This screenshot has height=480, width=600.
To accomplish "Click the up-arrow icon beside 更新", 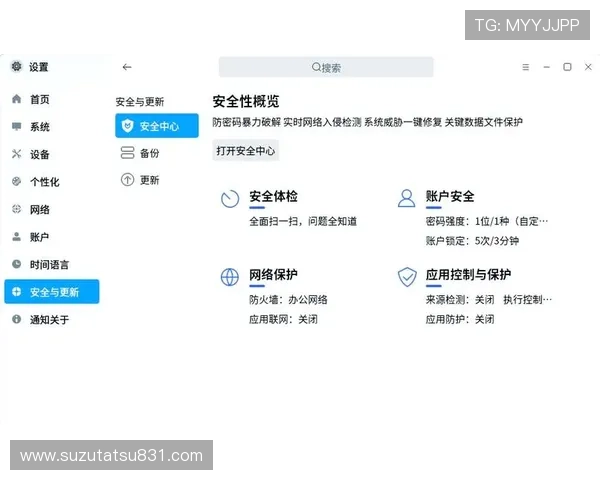I will 127,180.
